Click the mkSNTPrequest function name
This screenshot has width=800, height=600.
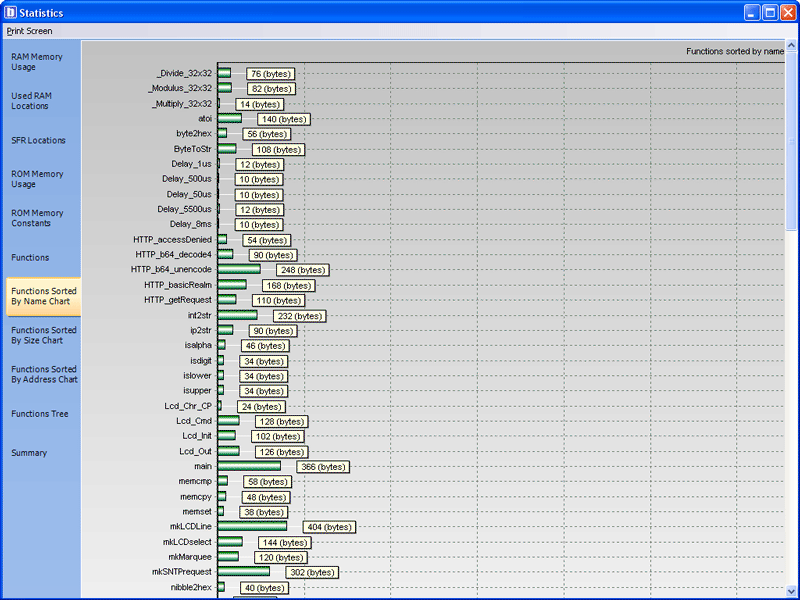pos(182,572)
